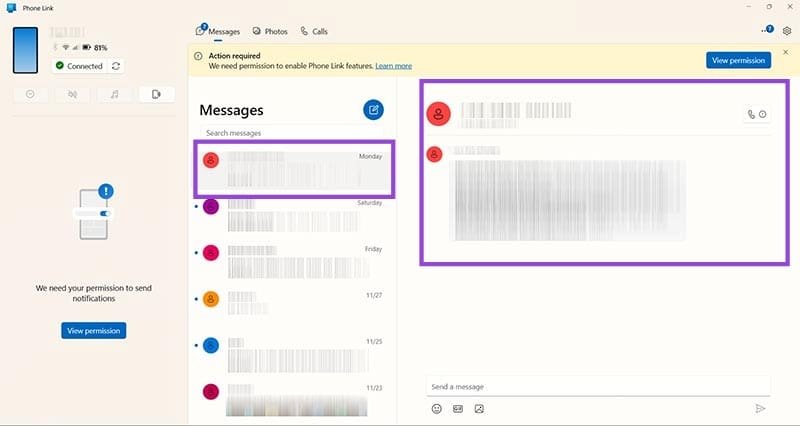Open the conversation dated Saturday
Image resolution: width=800 pixels, height=426 pixels.
click(x=293, y=216)
